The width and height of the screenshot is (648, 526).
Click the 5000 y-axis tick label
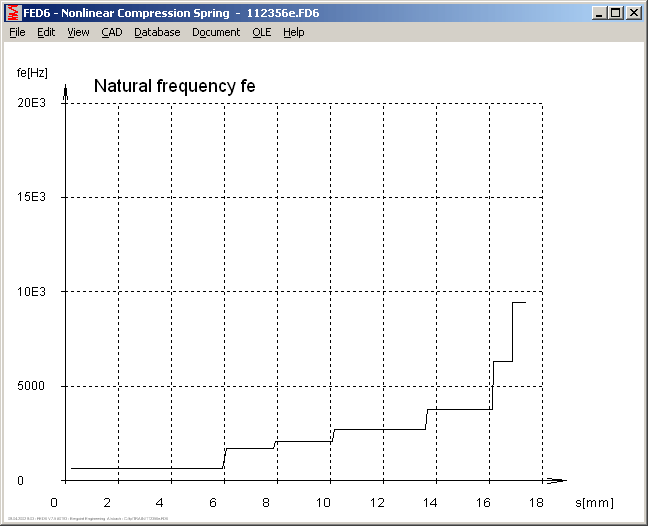pyautogui.click(x=32, y=386)
